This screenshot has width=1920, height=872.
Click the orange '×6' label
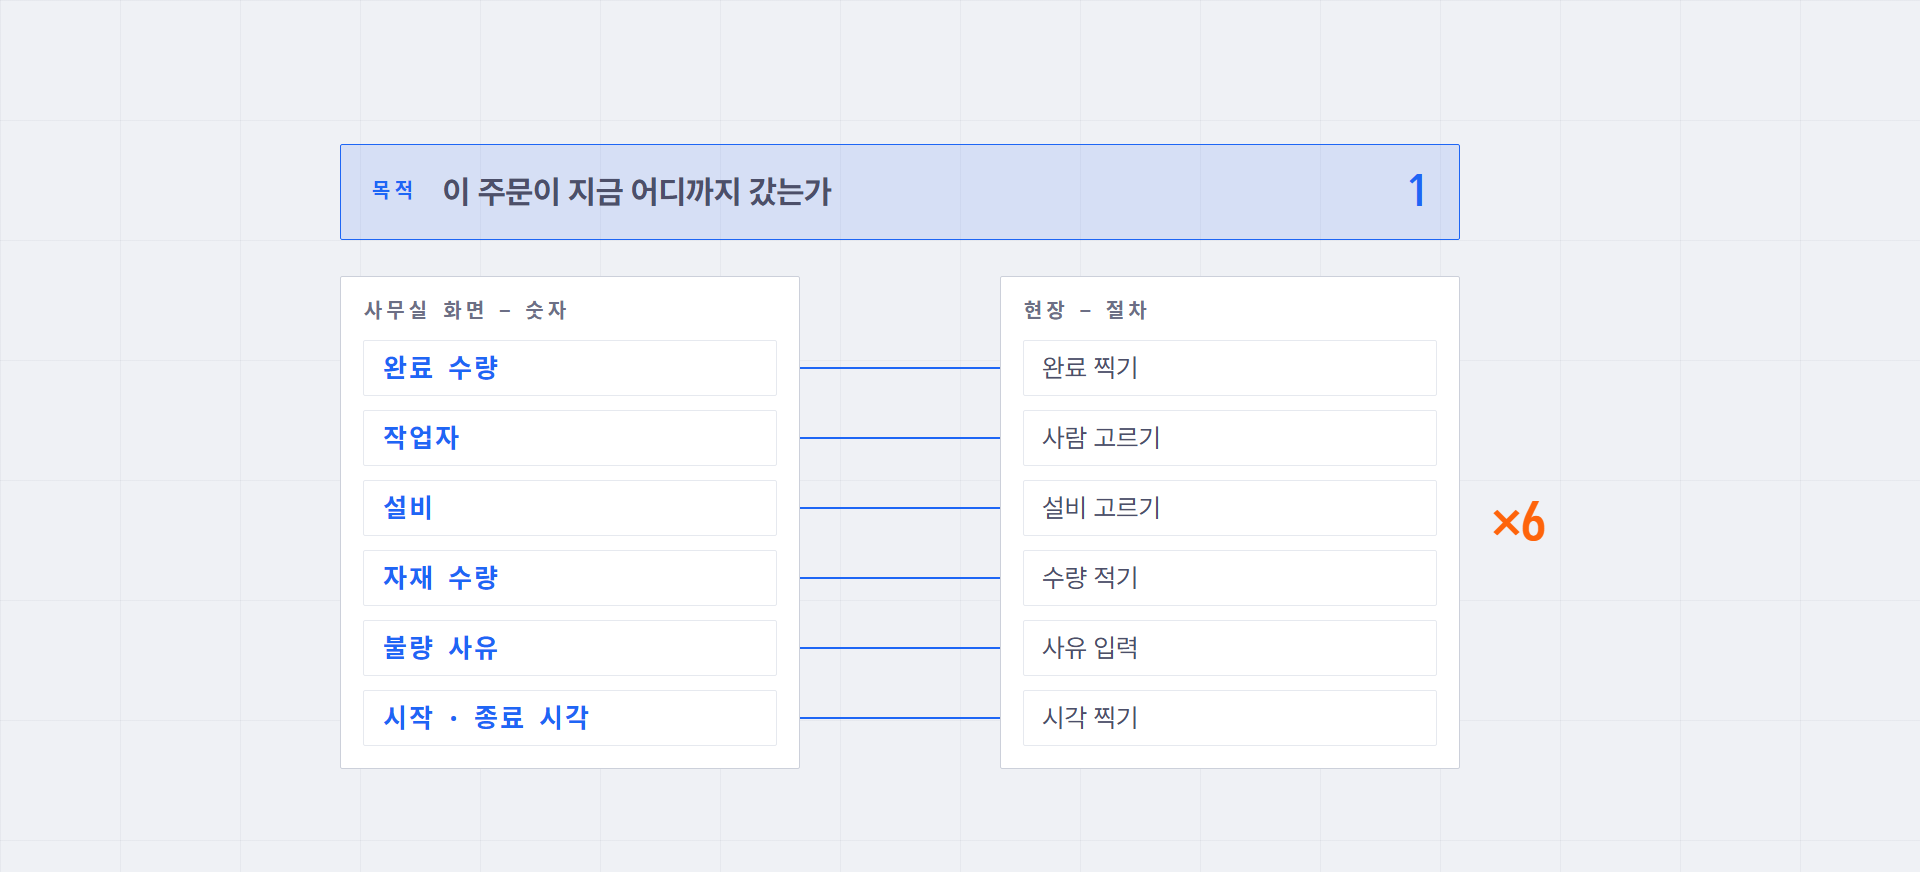pyautogui.click(x=1518, y=522)
